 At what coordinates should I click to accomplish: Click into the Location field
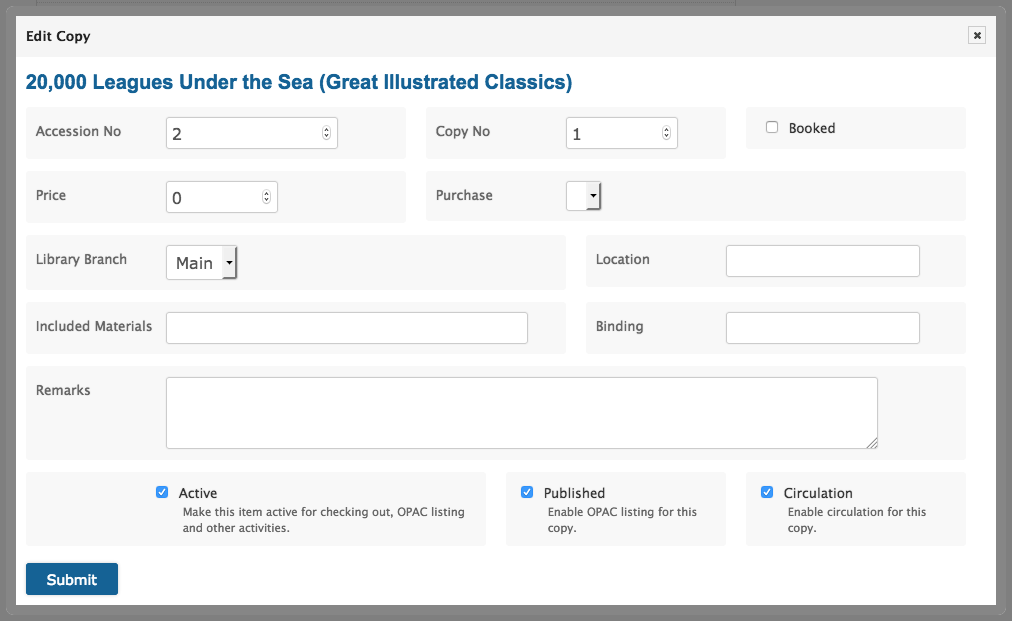822,261
